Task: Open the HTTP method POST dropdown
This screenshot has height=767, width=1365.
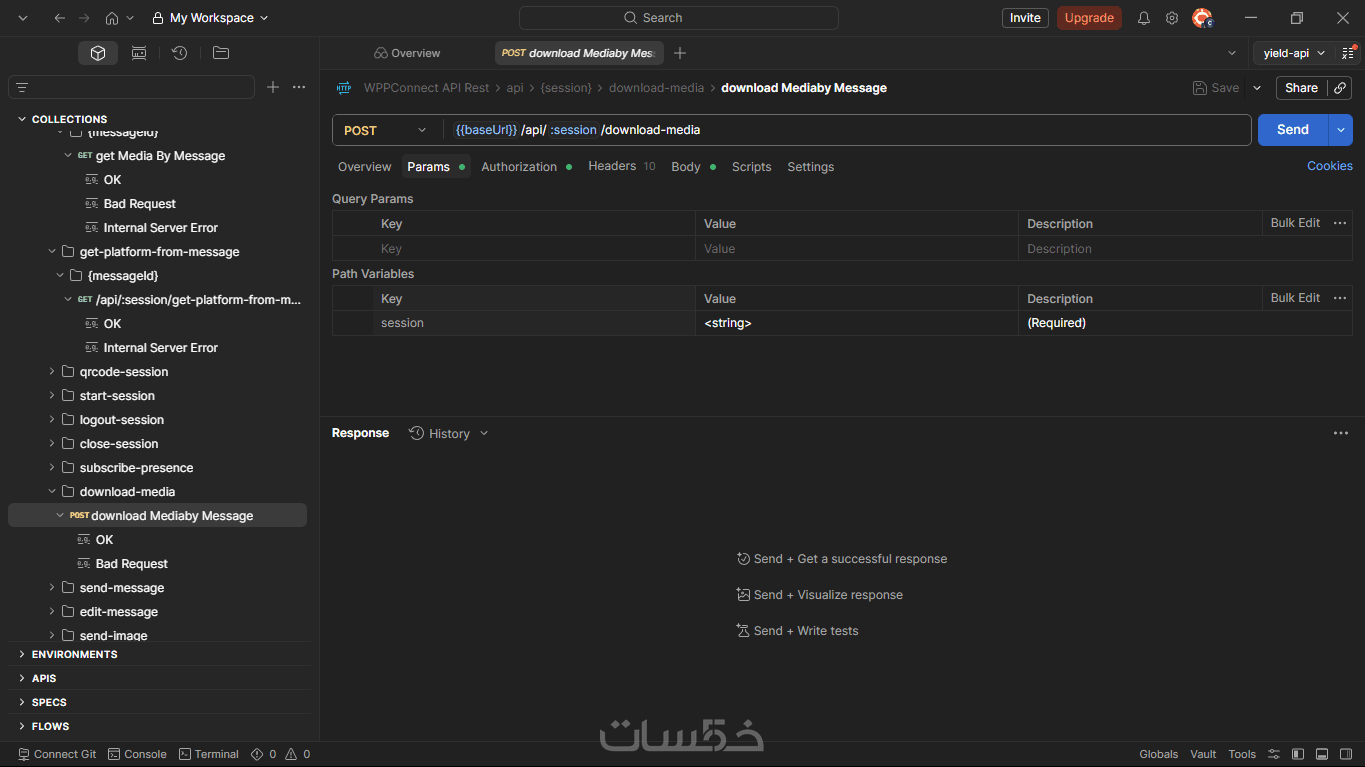Action: click(x=386, y=130)
